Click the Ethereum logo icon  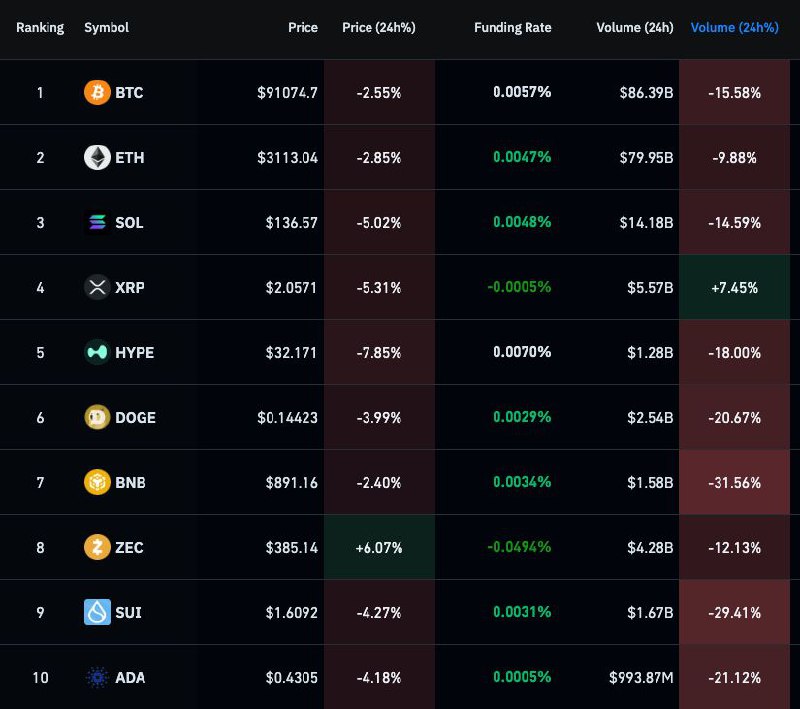pos(97,158)
